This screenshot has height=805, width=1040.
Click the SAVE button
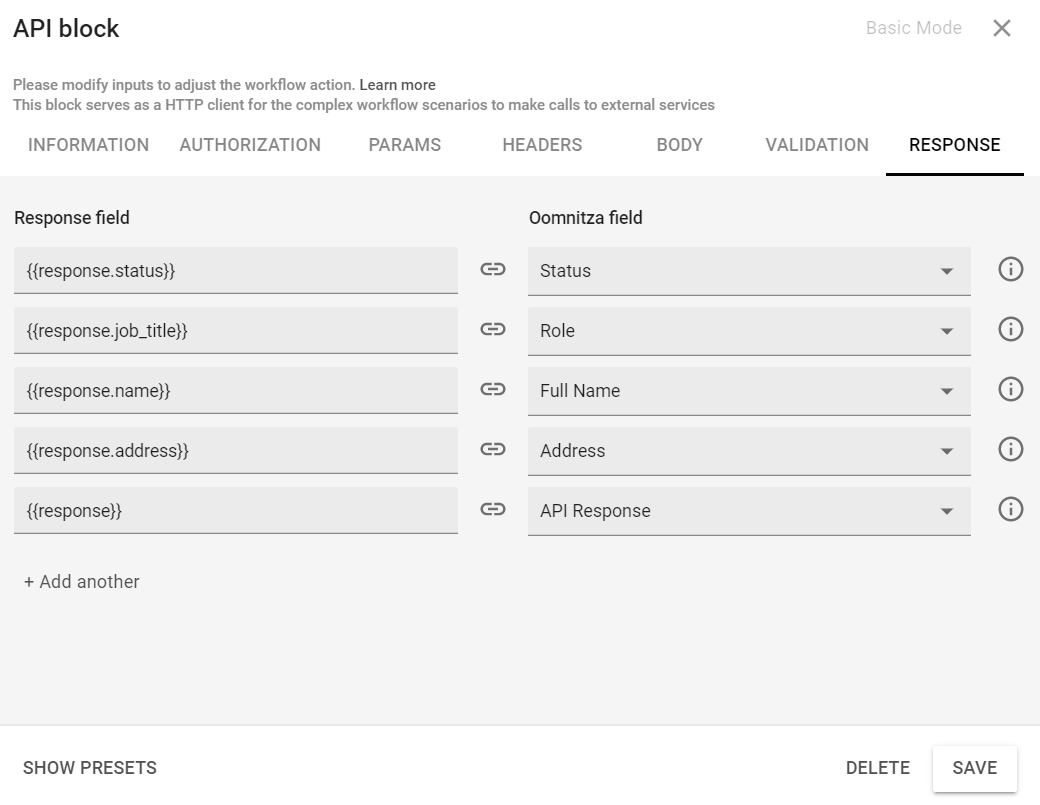[x=975, y=768]
